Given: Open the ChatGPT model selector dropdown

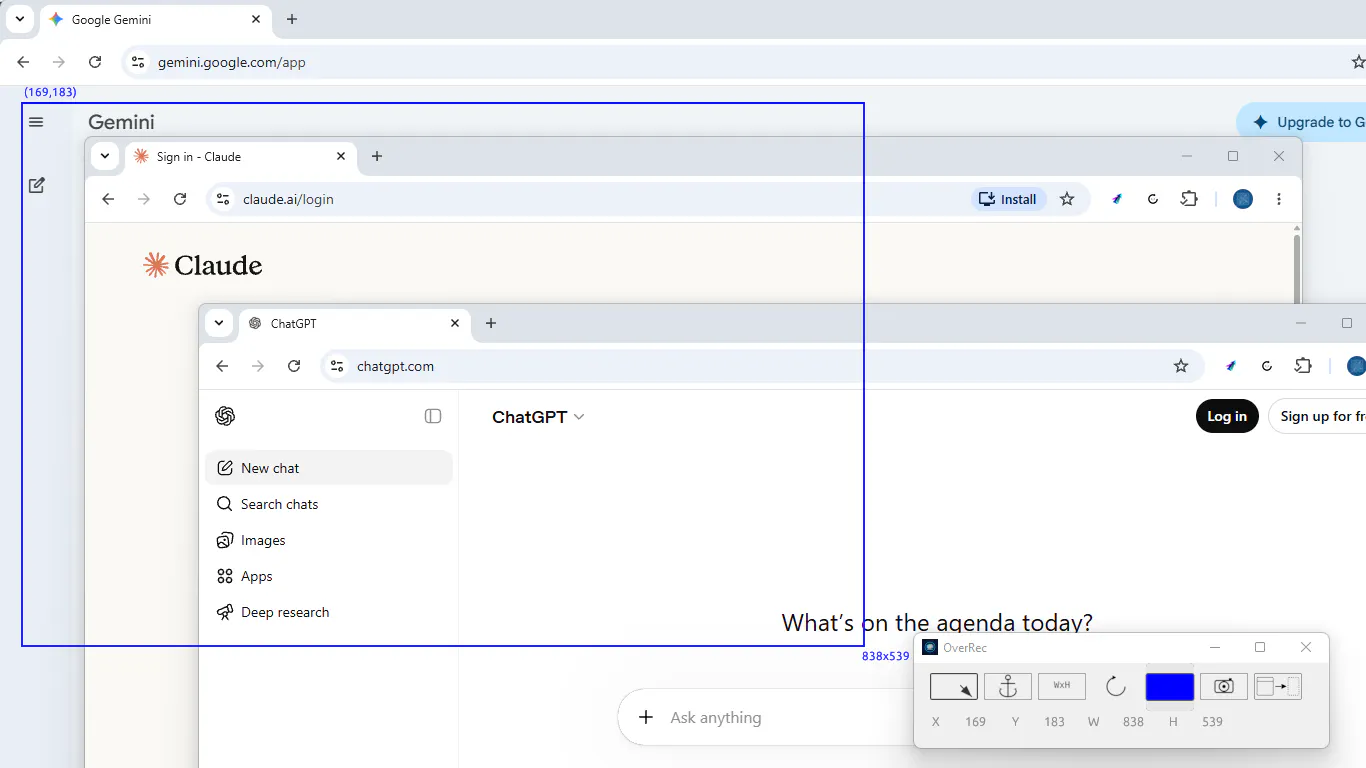Looking at the screenshot, I should (x=538, y=417).
